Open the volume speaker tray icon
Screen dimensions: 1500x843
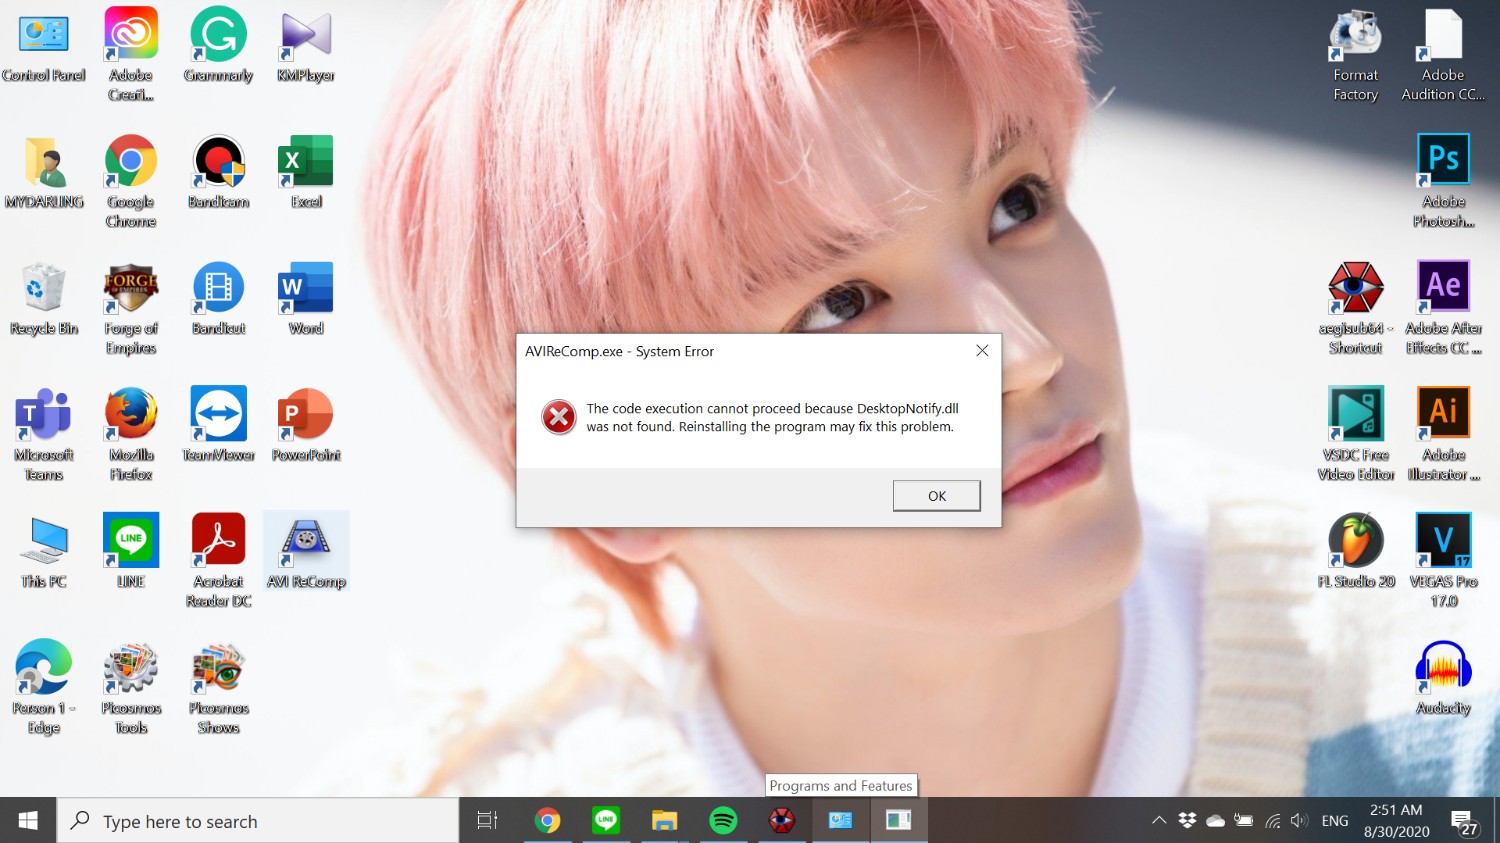pyautogui.click(x=1299, y=820)
